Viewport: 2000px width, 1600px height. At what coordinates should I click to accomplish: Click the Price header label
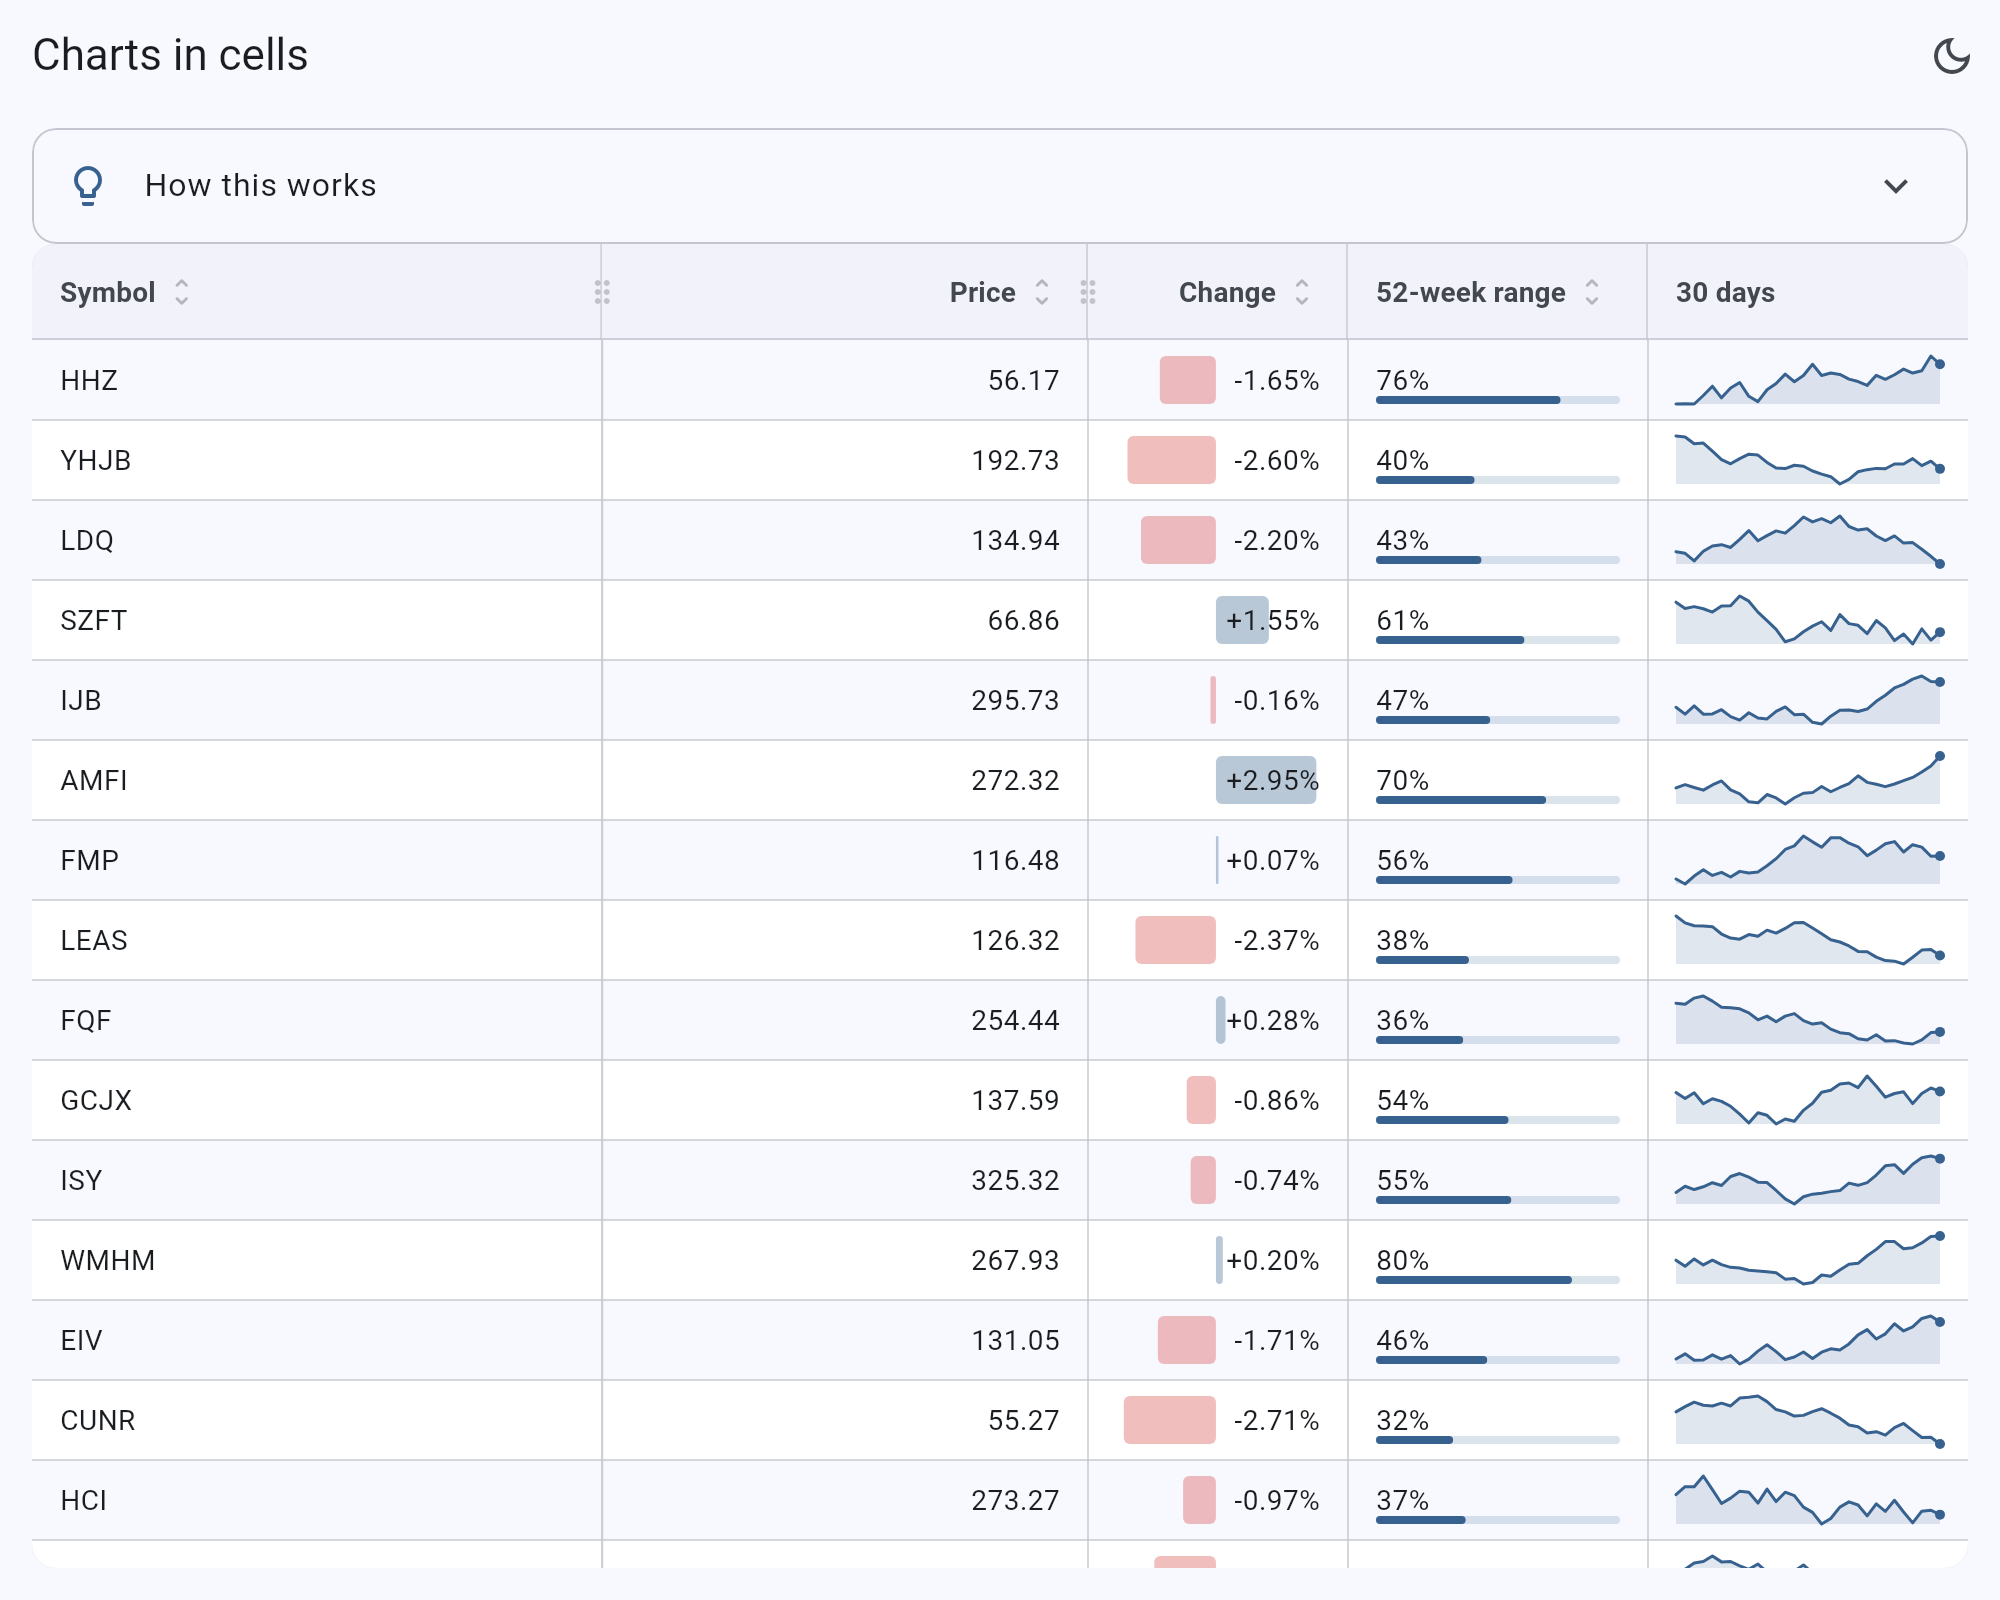click(982, 292)
